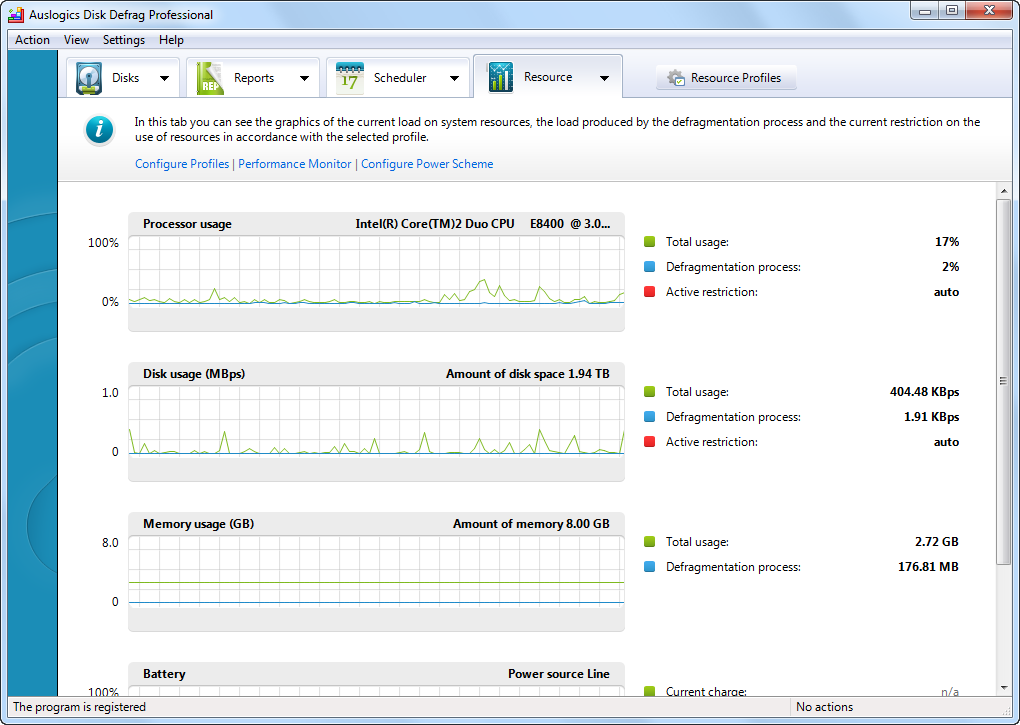
Task: Click the Processor usage panel title
Action: [x=187, y=224]
